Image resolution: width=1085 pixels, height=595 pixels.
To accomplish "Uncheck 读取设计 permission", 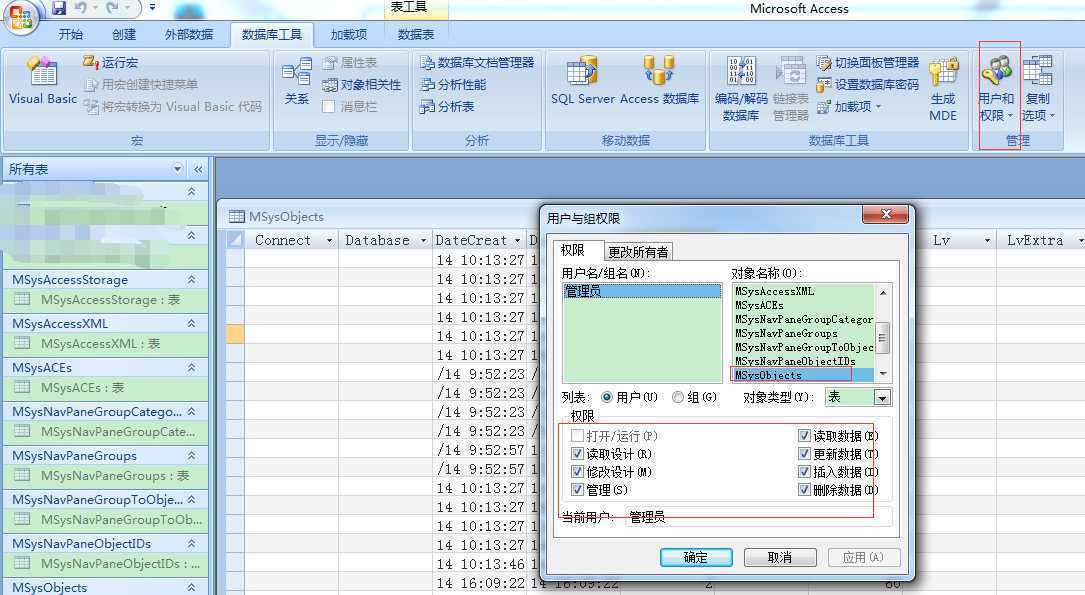I will [x=577, y=454].
